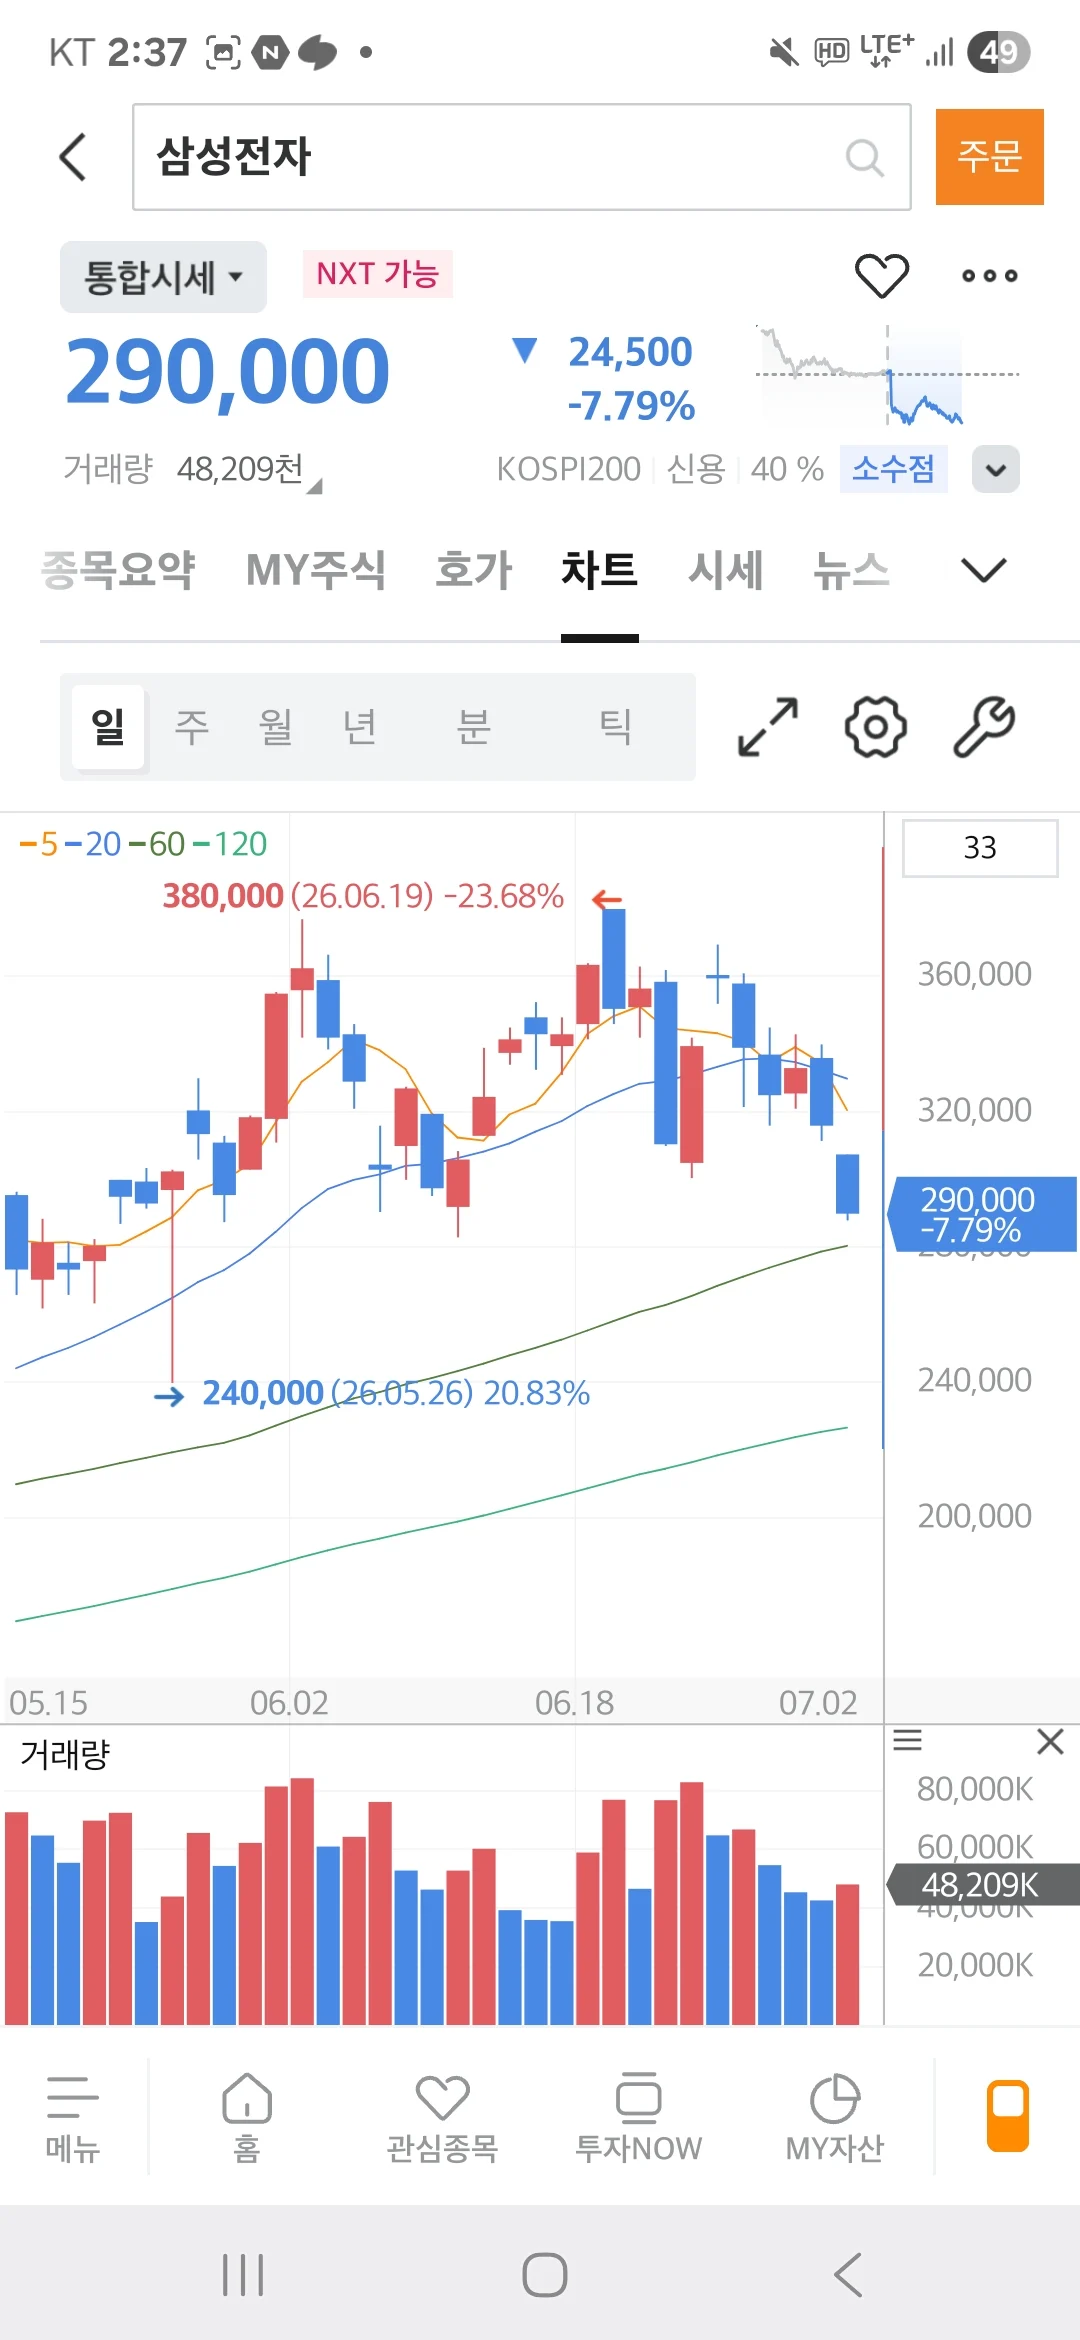Tap the orange 주문 order button
This screenshot has height=2340, width=1080.
point(990,157)
